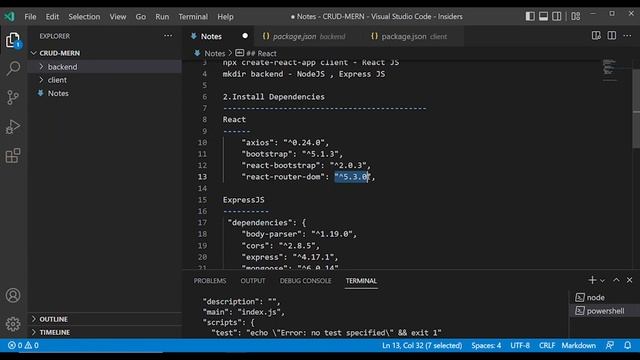This screenshot has width=640, height=360.
Task: Change language mode via Markdown entry
Action: tap(578, 345)
